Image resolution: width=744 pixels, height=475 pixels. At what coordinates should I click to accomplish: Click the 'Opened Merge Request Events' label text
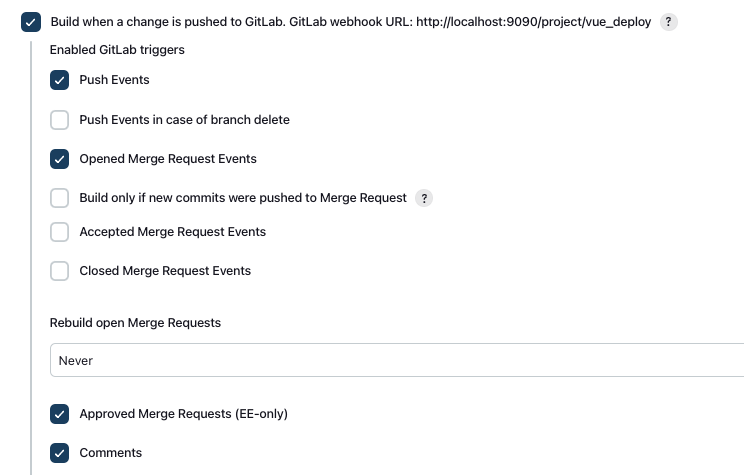point(168,159)
